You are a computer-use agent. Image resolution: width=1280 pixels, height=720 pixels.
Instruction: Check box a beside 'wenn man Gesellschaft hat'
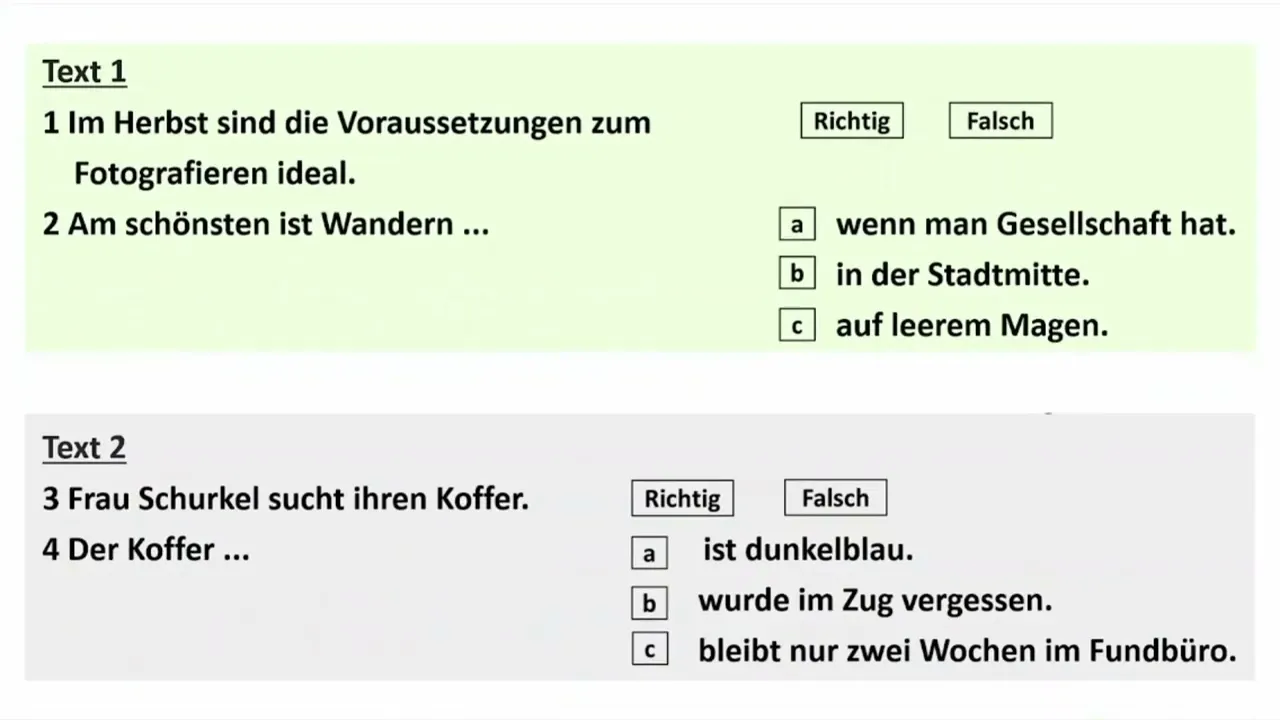[797, 224]
